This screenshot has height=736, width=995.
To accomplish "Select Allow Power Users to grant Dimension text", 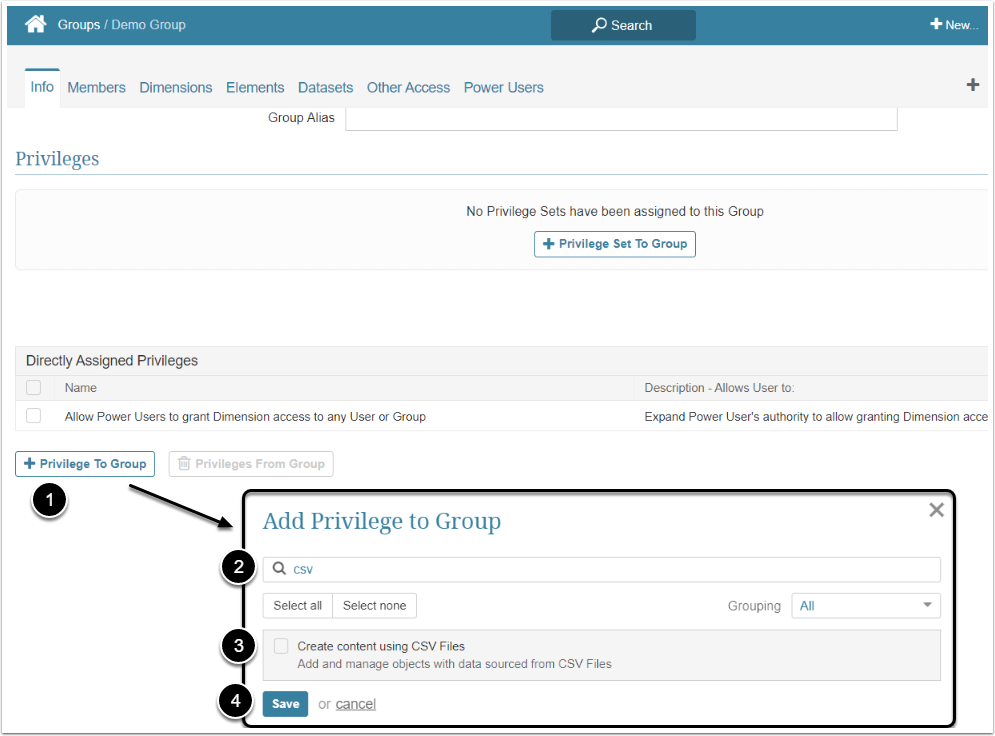I will 245,417.
